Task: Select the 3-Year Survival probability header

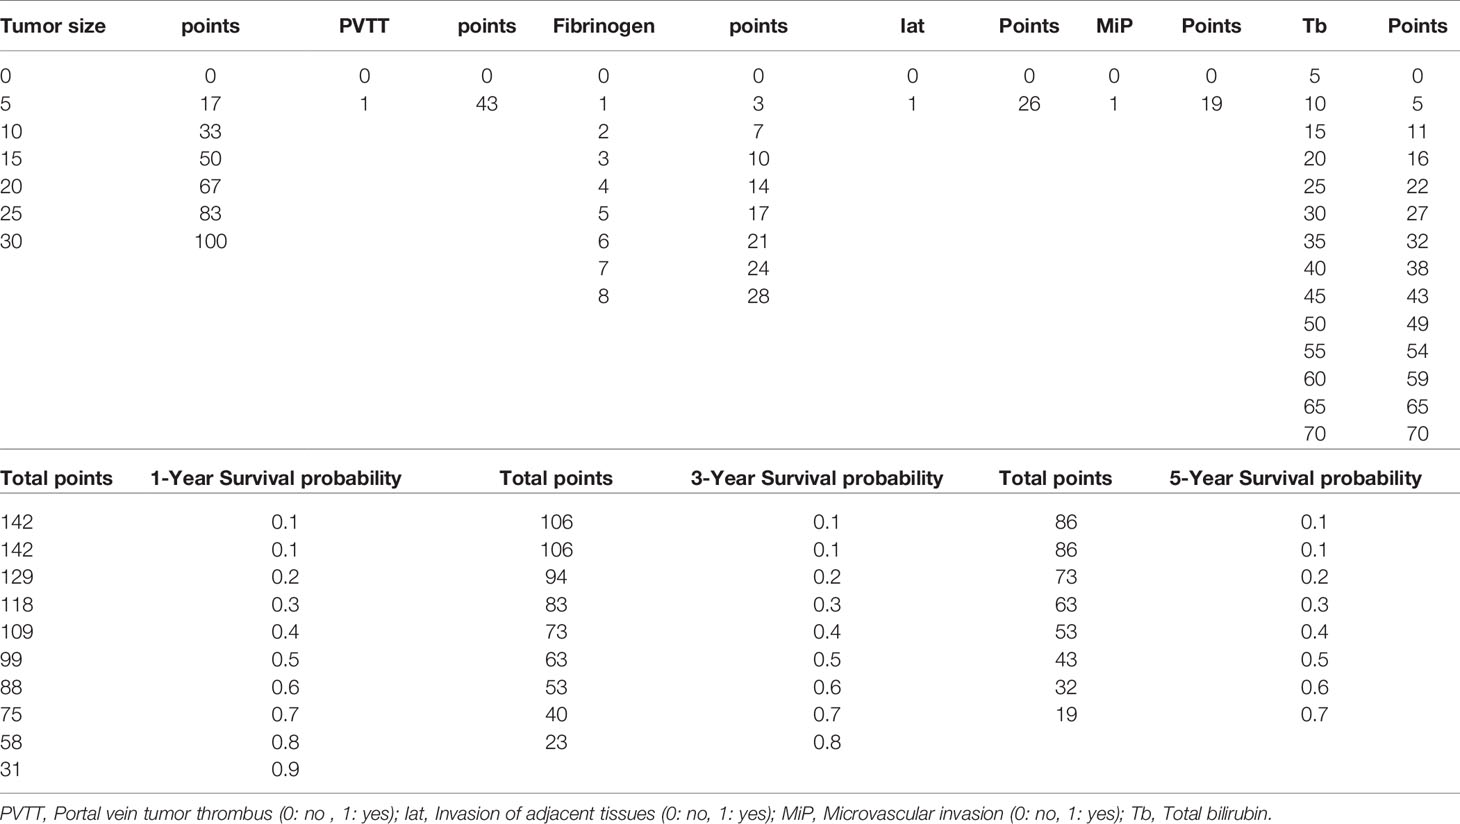Action: [x=816, y=479]
